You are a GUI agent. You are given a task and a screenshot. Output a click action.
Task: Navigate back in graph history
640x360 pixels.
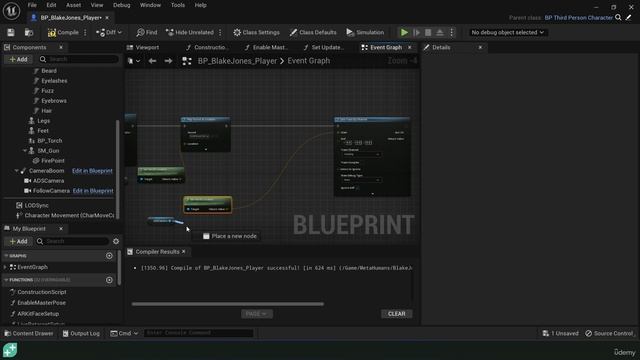point(152,61)
